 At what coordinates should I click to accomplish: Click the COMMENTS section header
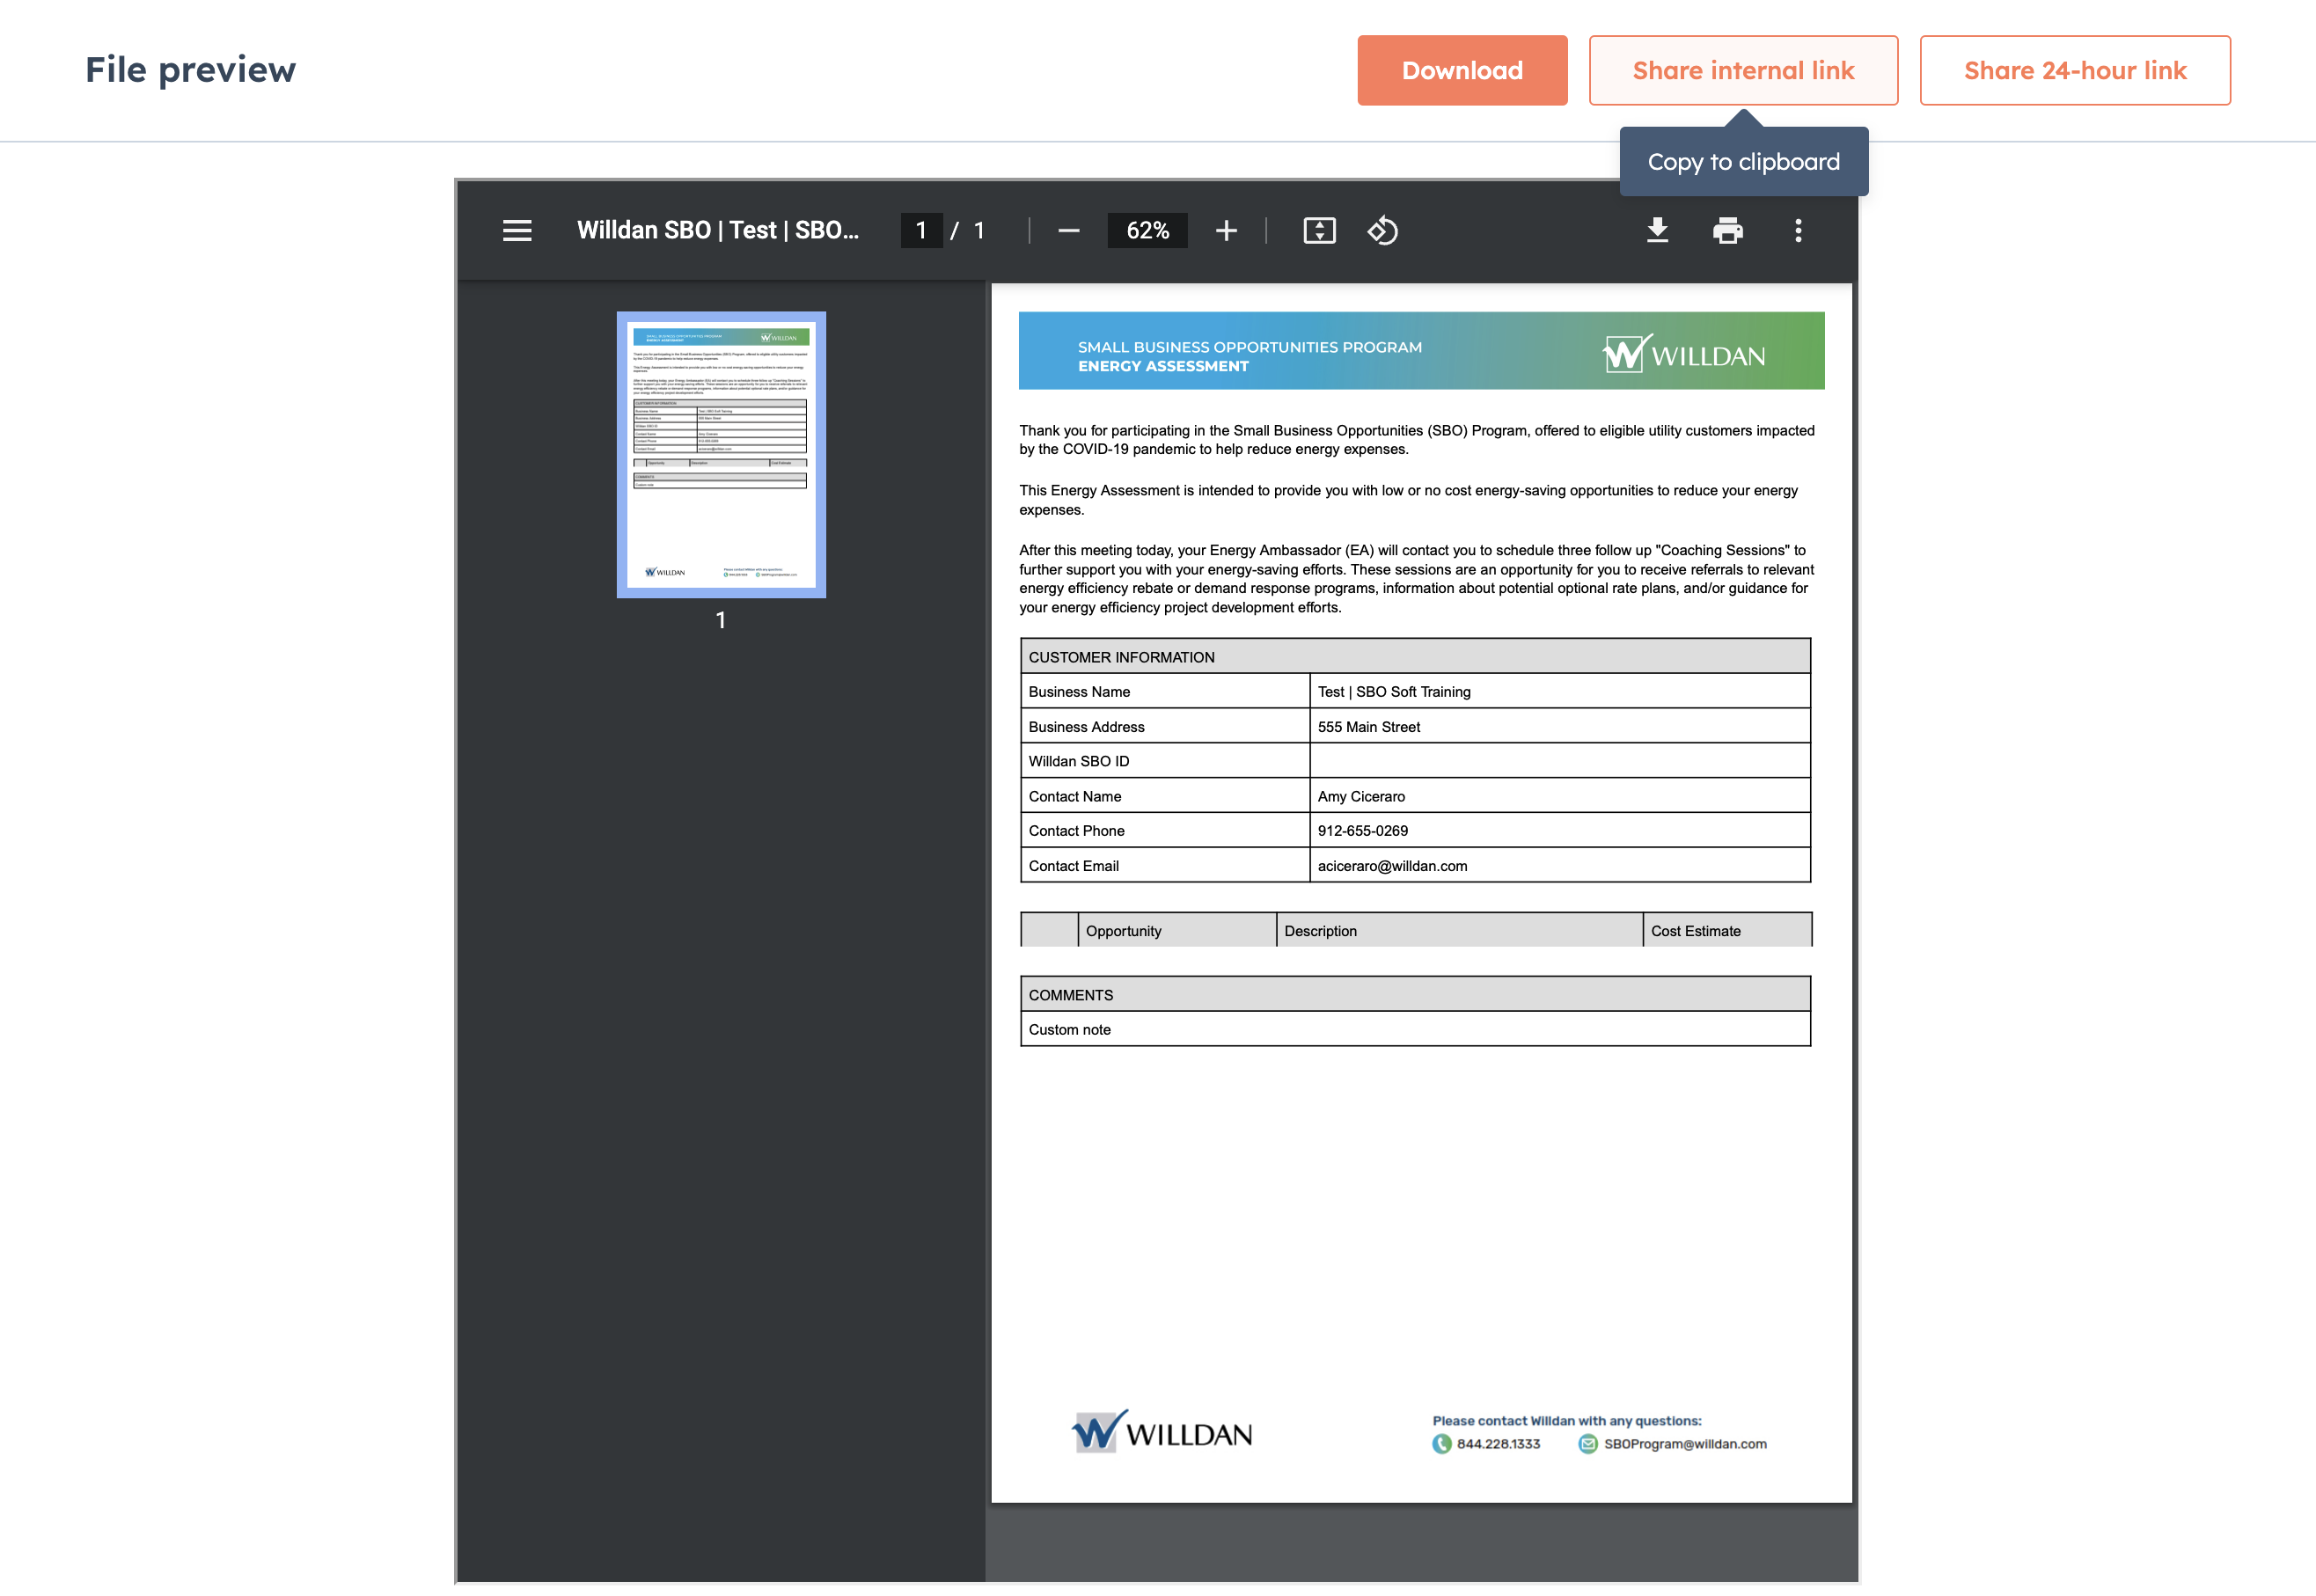tap(1415, 995)
